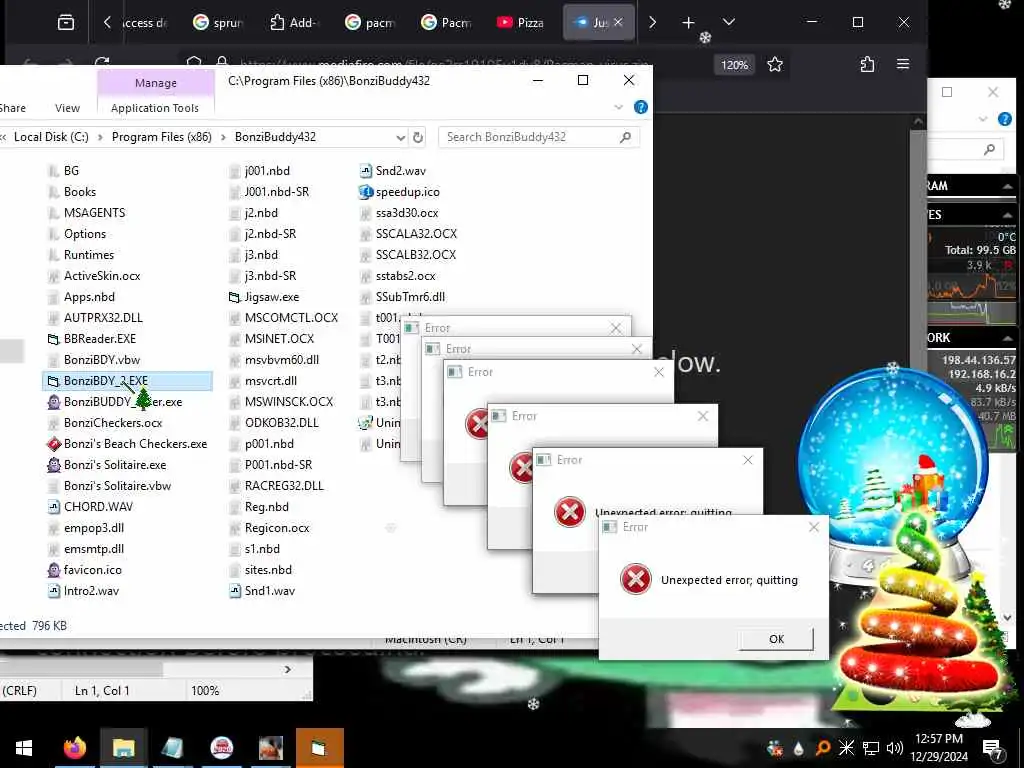Select the MSCOMCTL.OCX file

pos(283,318)
